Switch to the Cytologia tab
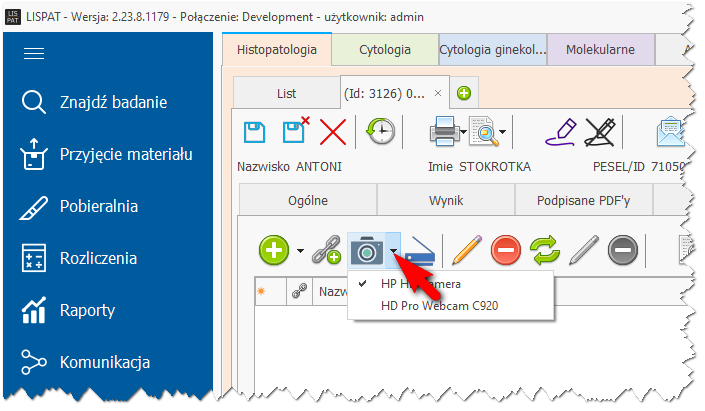705x411 pixels. pos(384,48)
